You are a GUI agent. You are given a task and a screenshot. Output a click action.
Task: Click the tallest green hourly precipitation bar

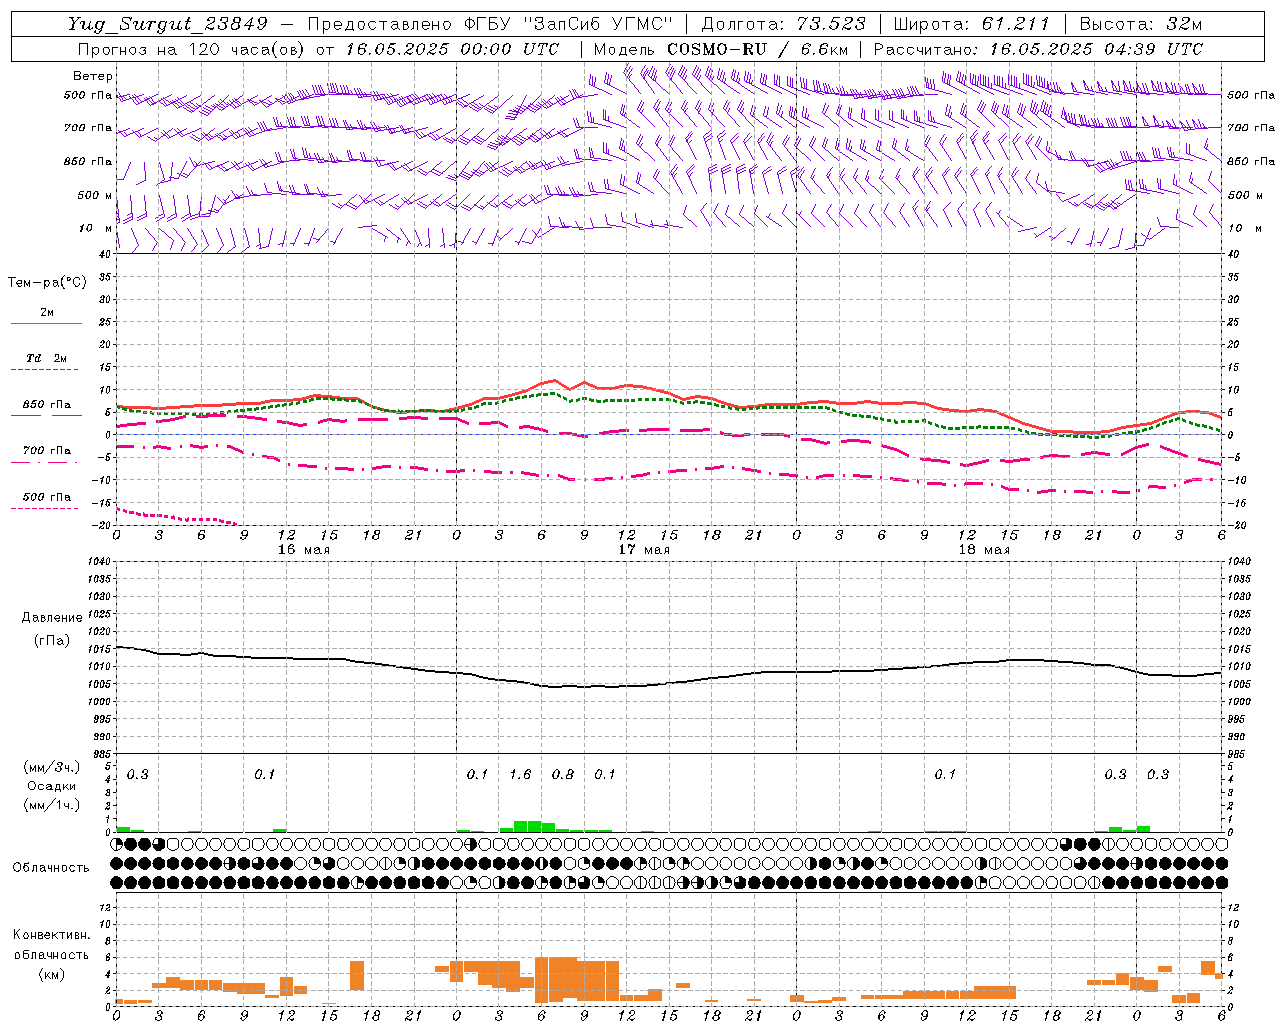[x=528, y=826]
